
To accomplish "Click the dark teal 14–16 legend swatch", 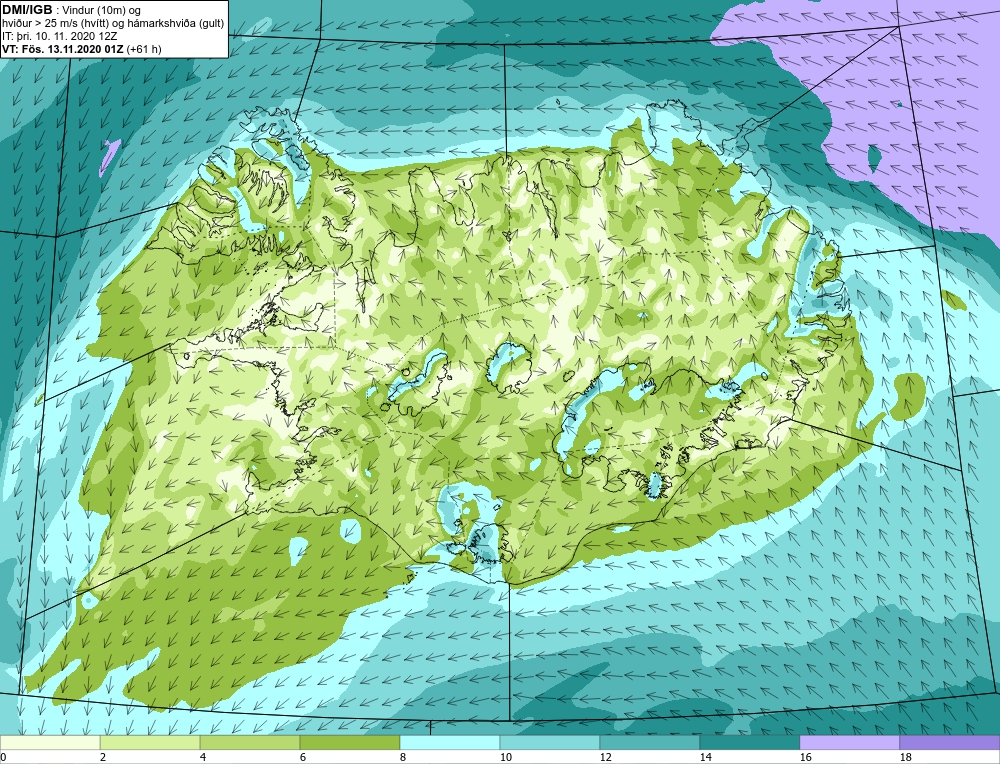I will tap(750, 742).
